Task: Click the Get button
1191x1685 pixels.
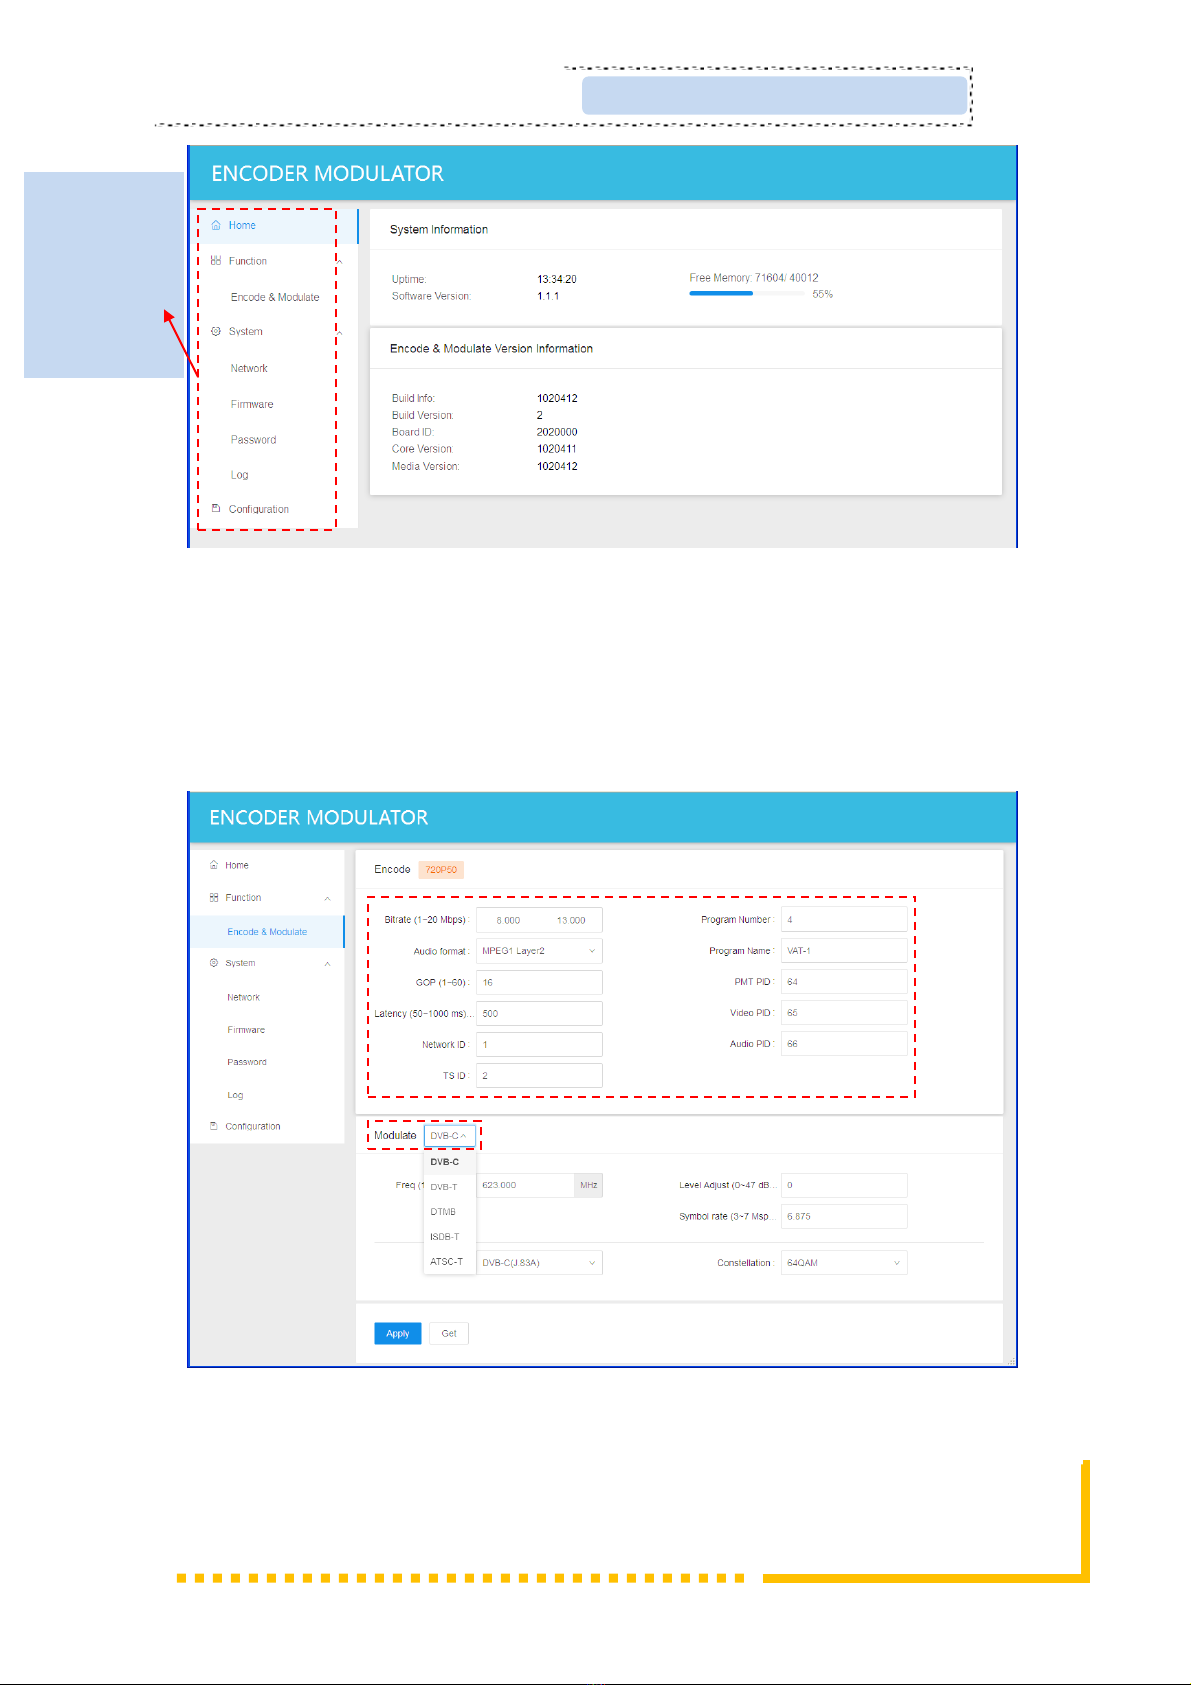Action: point(449,1333)
